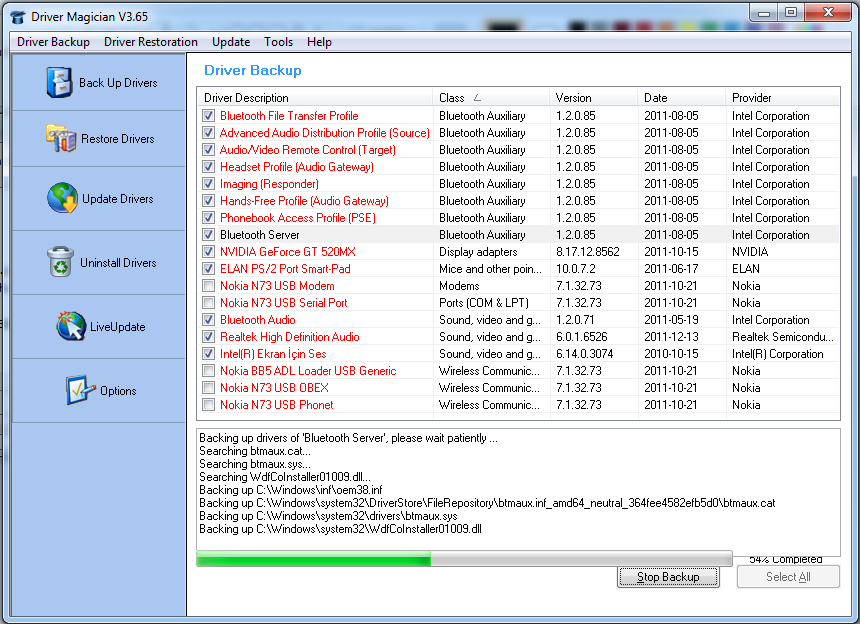Click version 8.17.12.8562 cell
Image resolution: width=860 pixels, height=624 pixels.
pos(587,252)
